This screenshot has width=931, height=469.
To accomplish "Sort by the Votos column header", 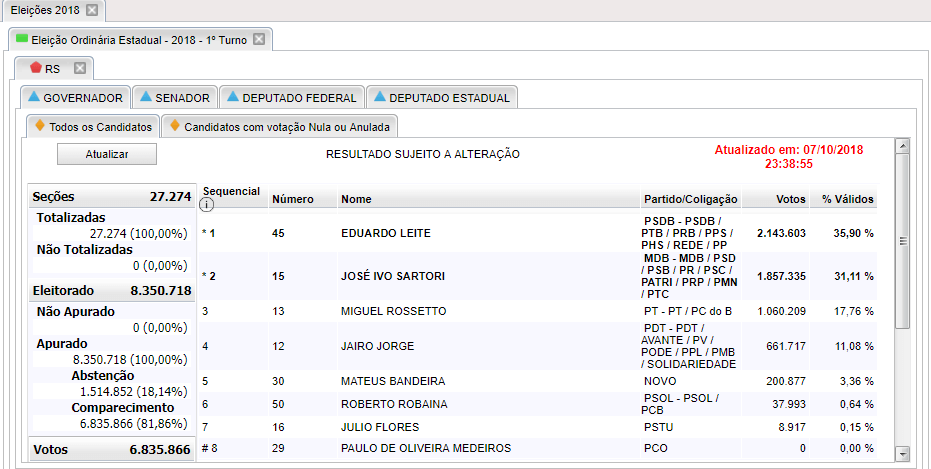I will tap(791, 199).
